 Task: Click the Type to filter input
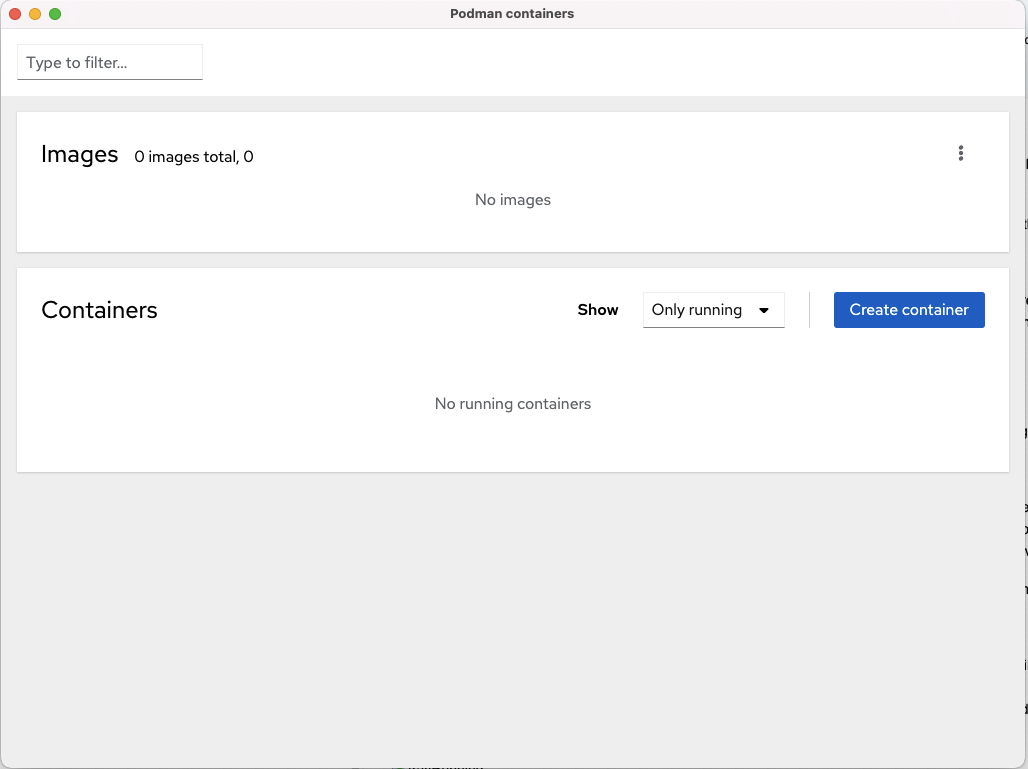tap(109, 62)
